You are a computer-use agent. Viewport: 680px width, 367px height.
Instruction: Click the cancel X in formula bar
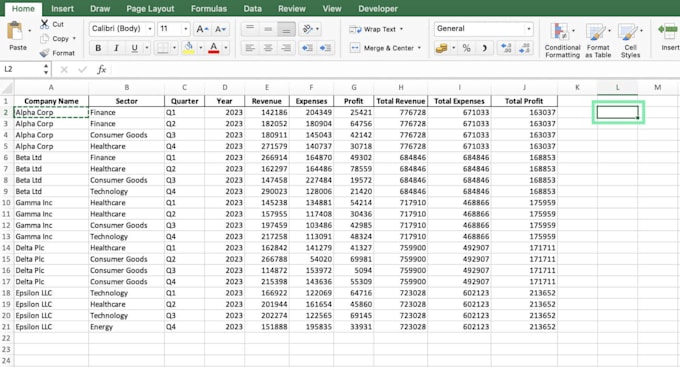(64, 69)
